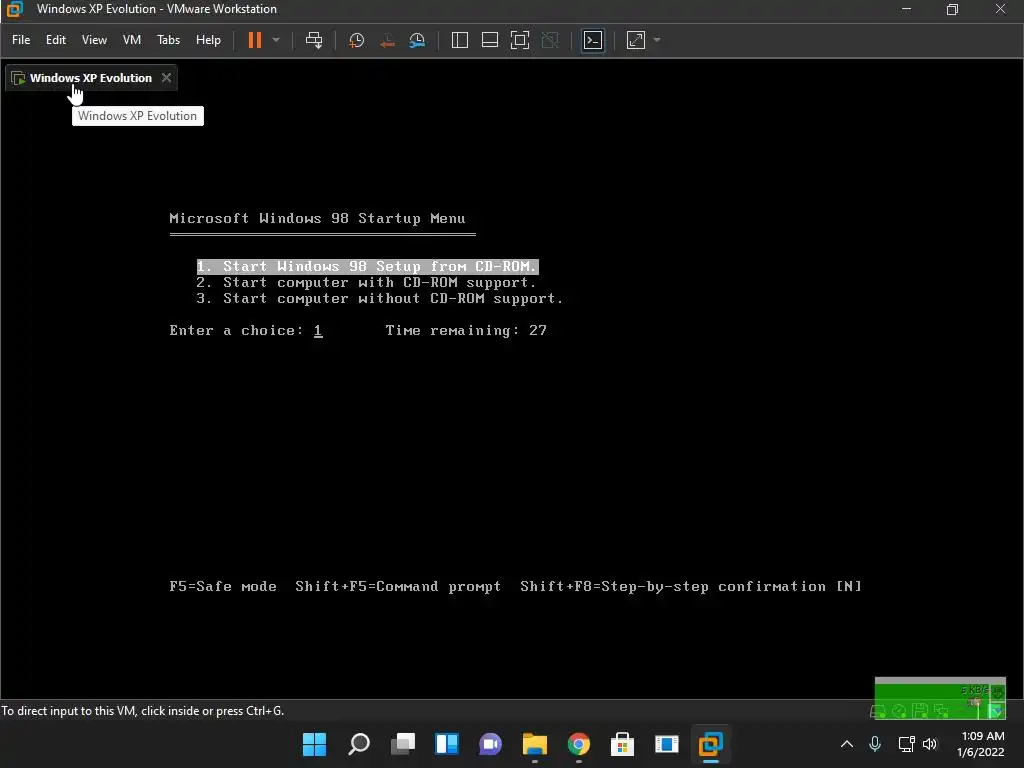Image resolution: width=1024 pixels, height=768 pixels.
Task: Revert the VM to its previous snapshot
Action: tap(387, 40)
